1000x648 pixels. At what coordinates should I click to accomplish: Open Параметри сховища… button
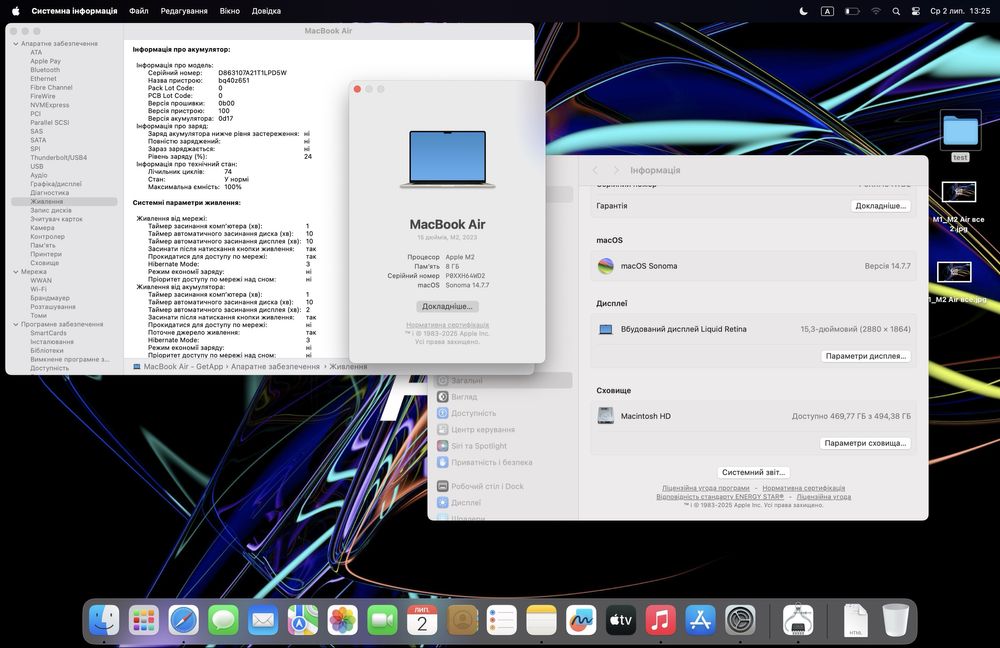click(x=865, y=443)
